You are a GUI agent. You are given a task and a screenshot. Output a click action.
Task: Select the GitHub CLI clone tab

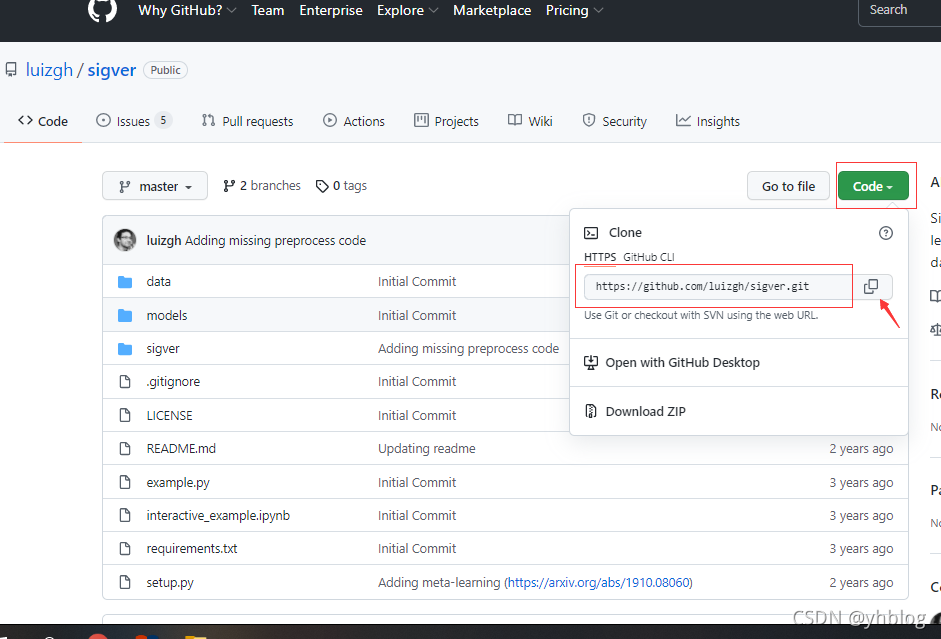tap(649, 257)
